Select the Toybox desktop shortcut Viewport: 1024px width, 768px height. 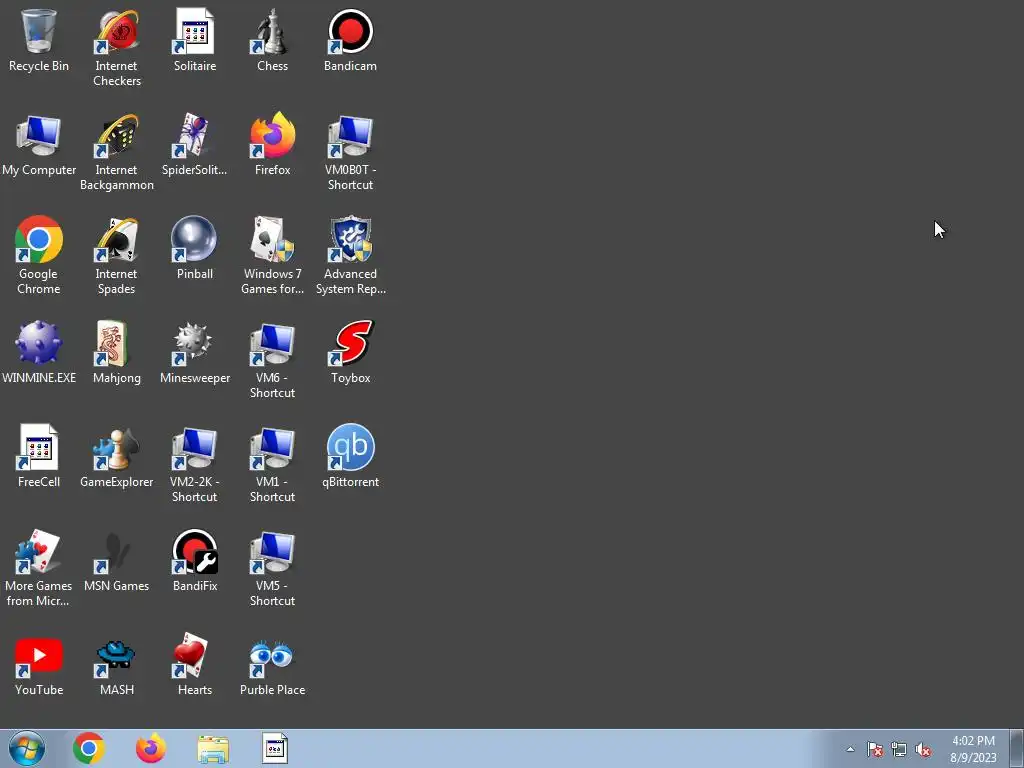(x=351, y=353)
